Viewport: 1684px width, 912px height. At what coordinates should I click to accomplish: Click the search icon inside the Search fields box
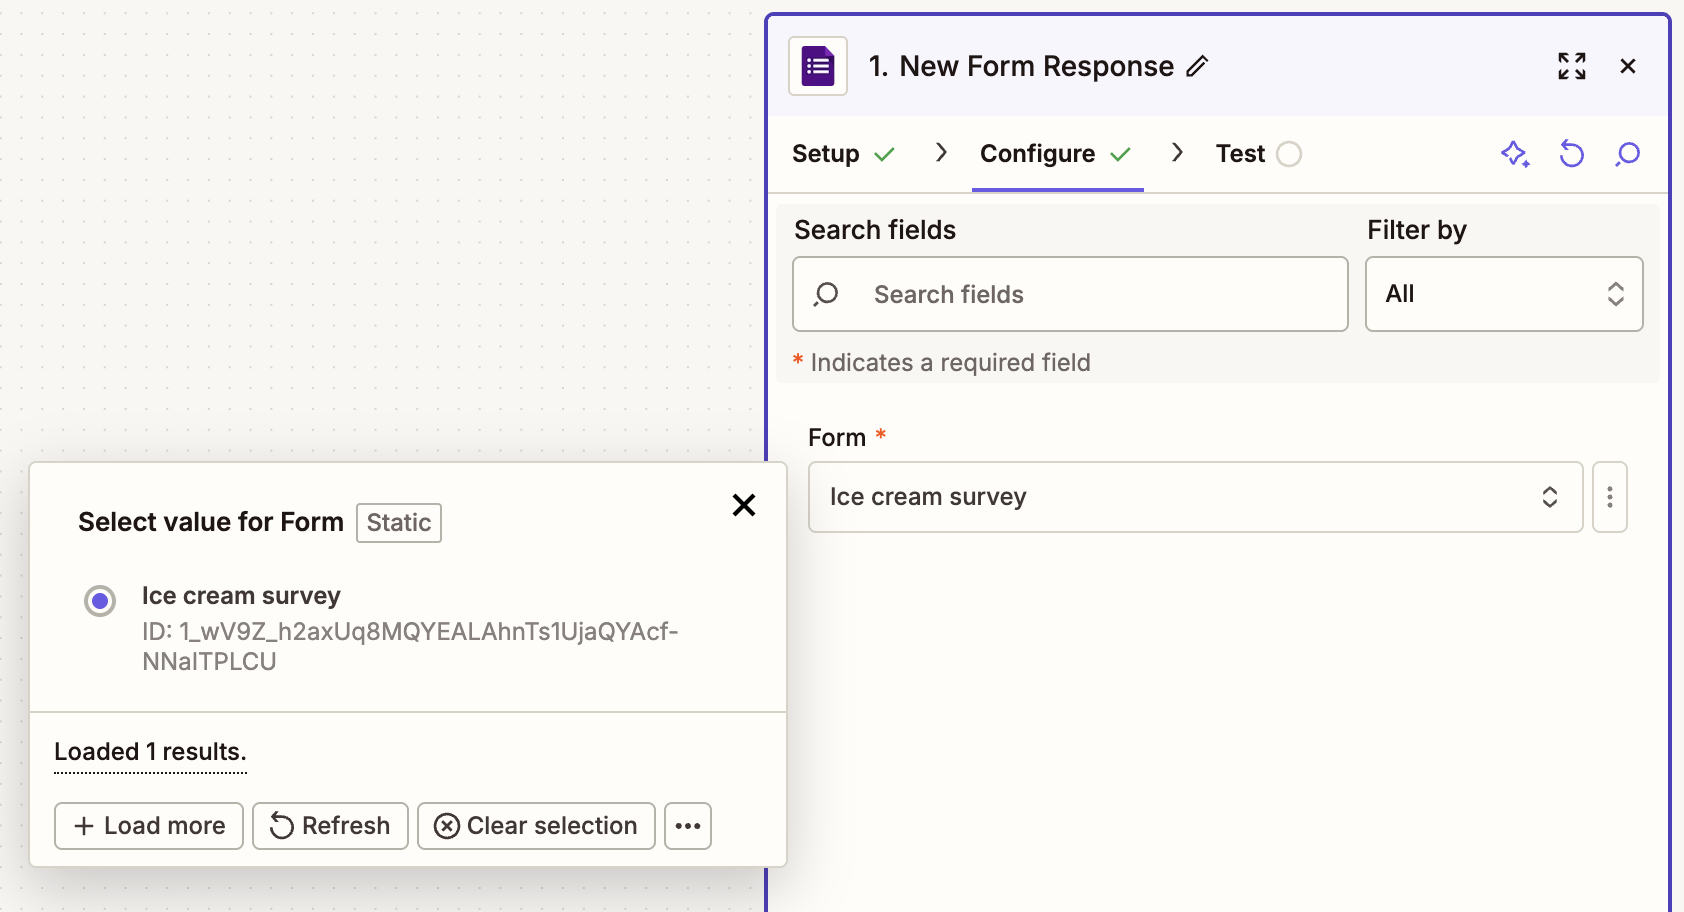(x=826, y=294)
